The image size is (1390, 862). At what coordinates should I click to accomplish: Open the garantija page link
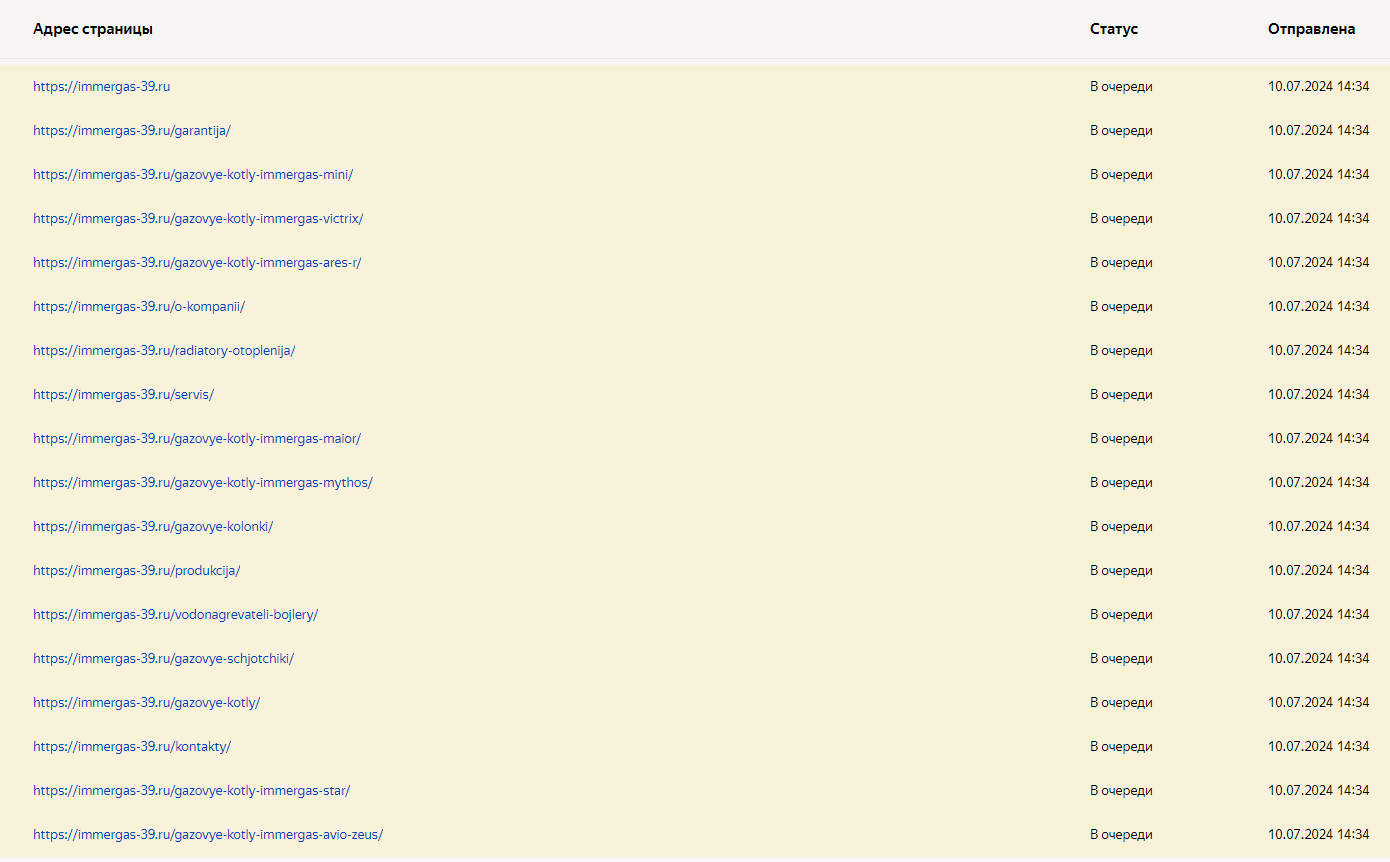(x=132, y=130)
